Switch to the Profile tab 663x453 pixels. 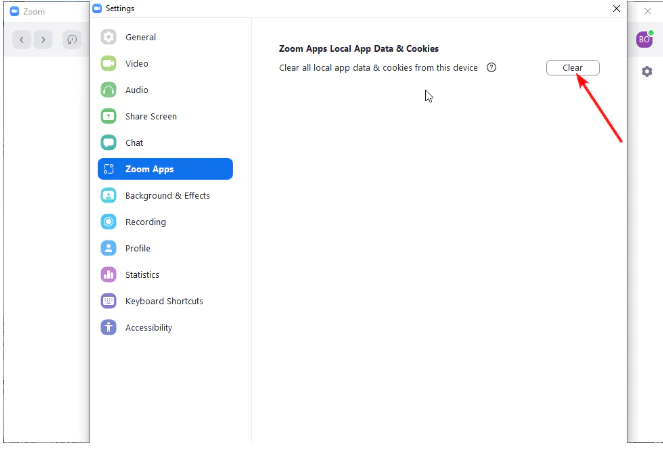pos(138,249)
